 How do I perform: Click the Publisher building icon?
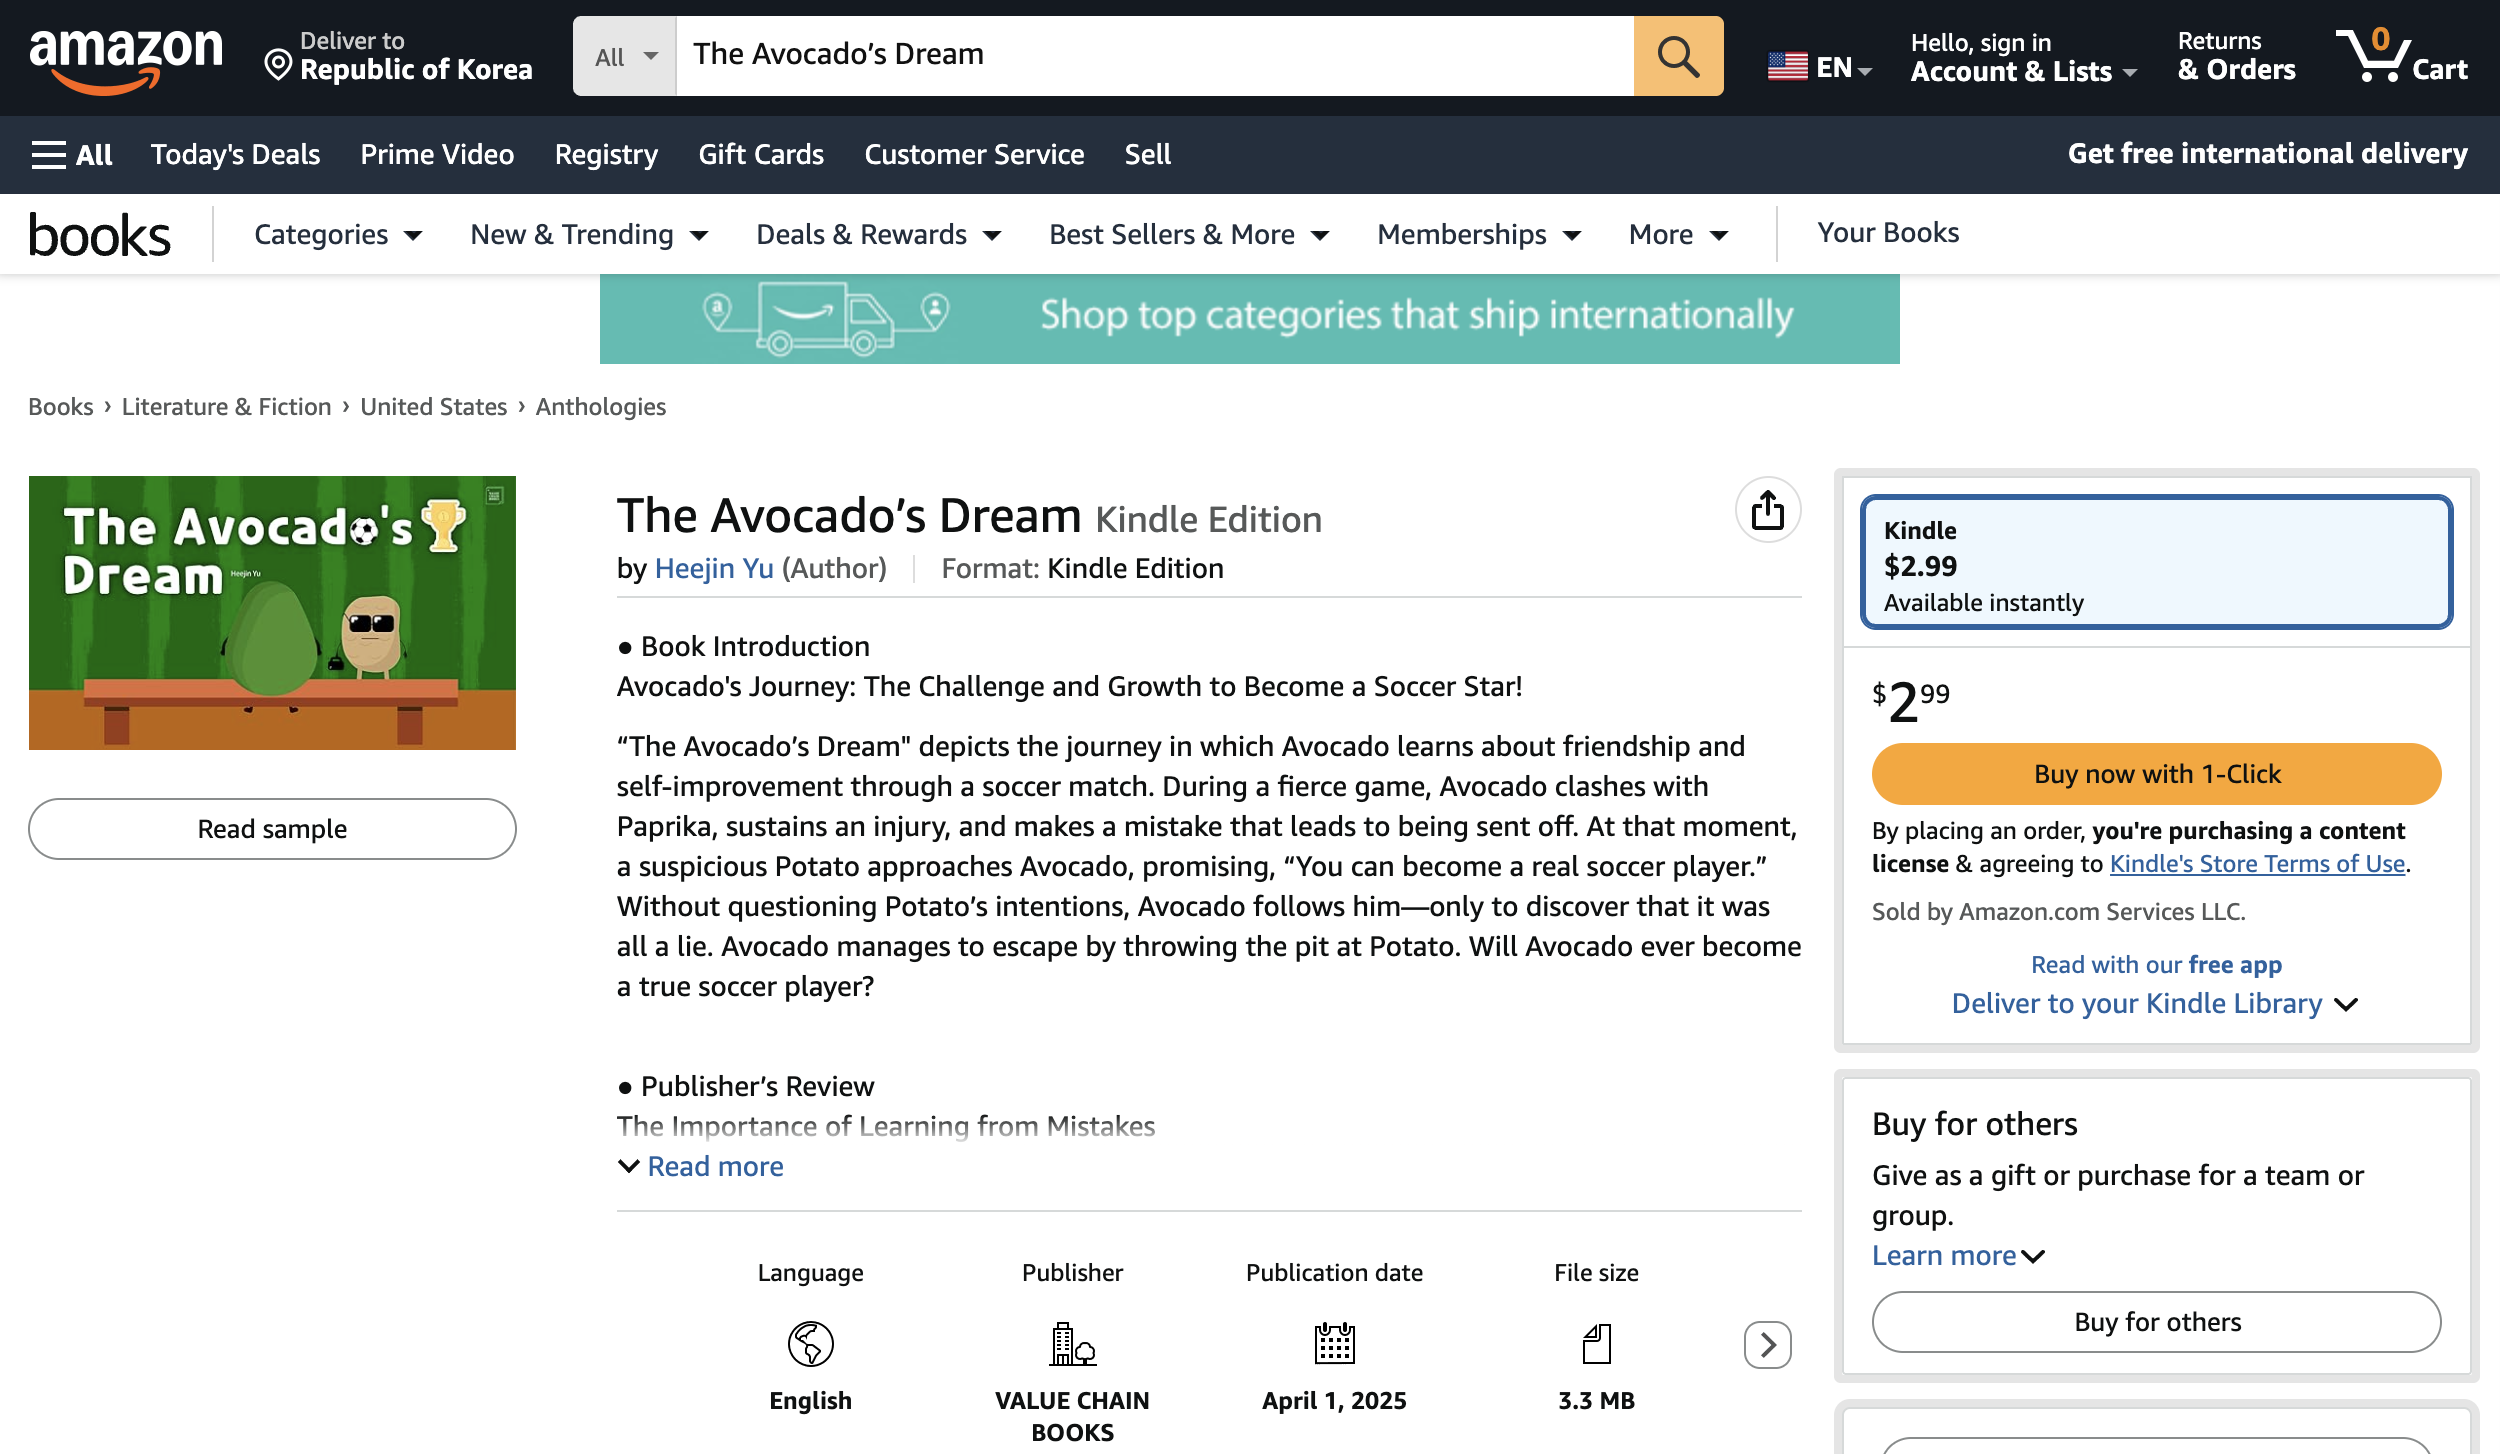click(x=1072, y=1343)
